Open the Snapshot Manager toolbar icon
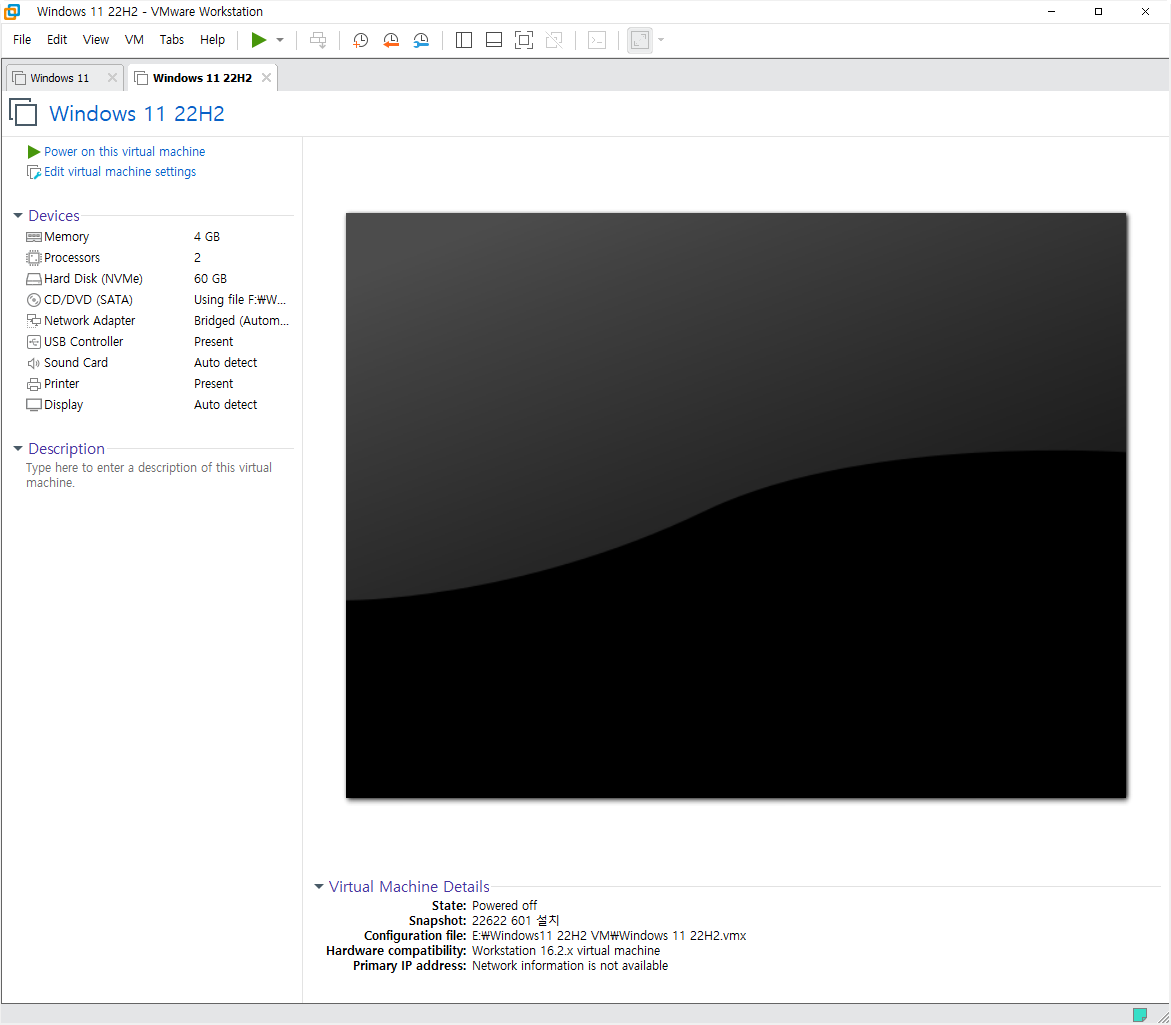Screen dimensions: 1171x1025 (x=421, y=40)
